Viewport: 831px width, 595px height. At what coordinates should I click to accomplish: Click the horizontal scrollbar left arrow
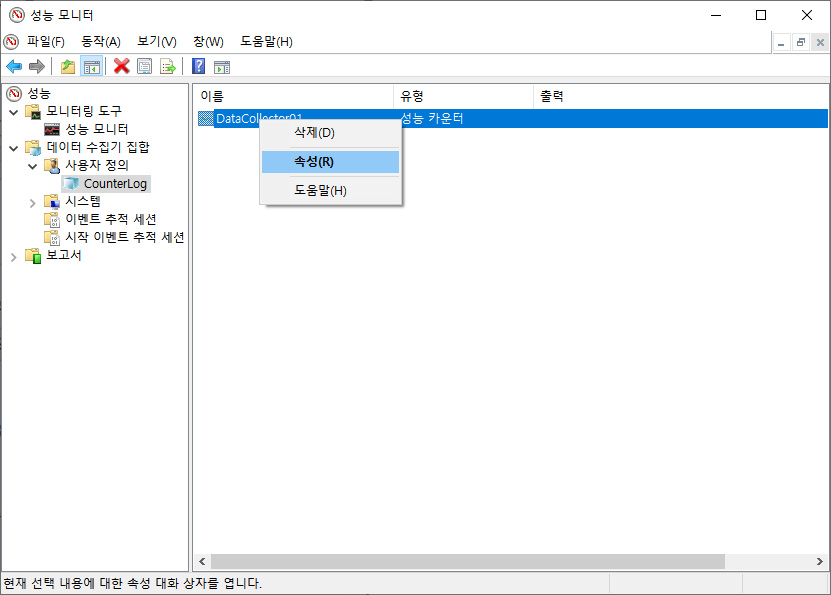[202, 561]
